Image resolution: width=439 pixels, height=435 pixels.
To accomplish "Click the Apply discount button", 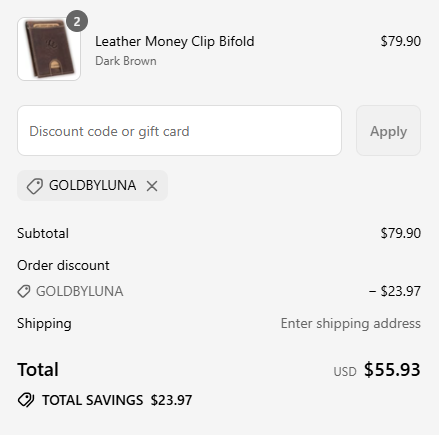I will [x=388, y=131].
